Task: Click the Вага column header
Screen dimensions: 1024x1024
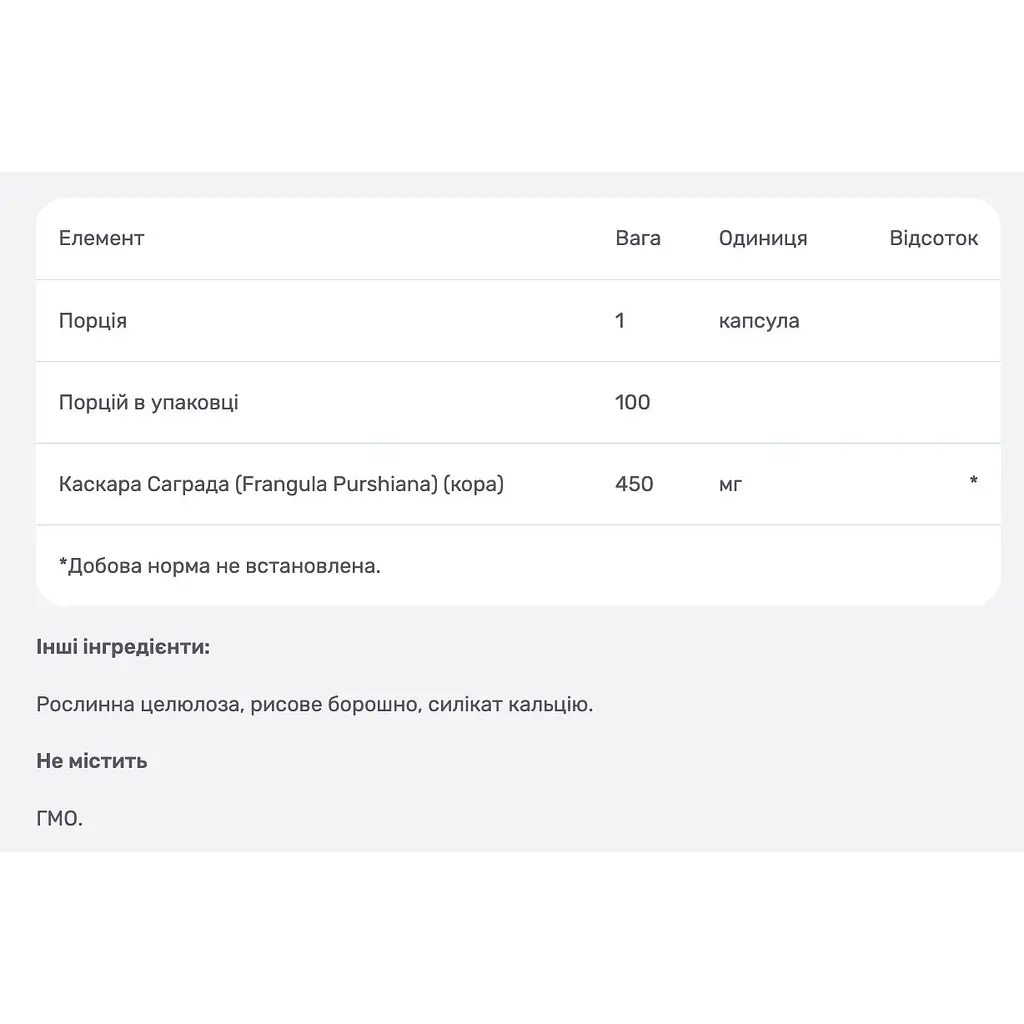Action: tap(638, 238)
